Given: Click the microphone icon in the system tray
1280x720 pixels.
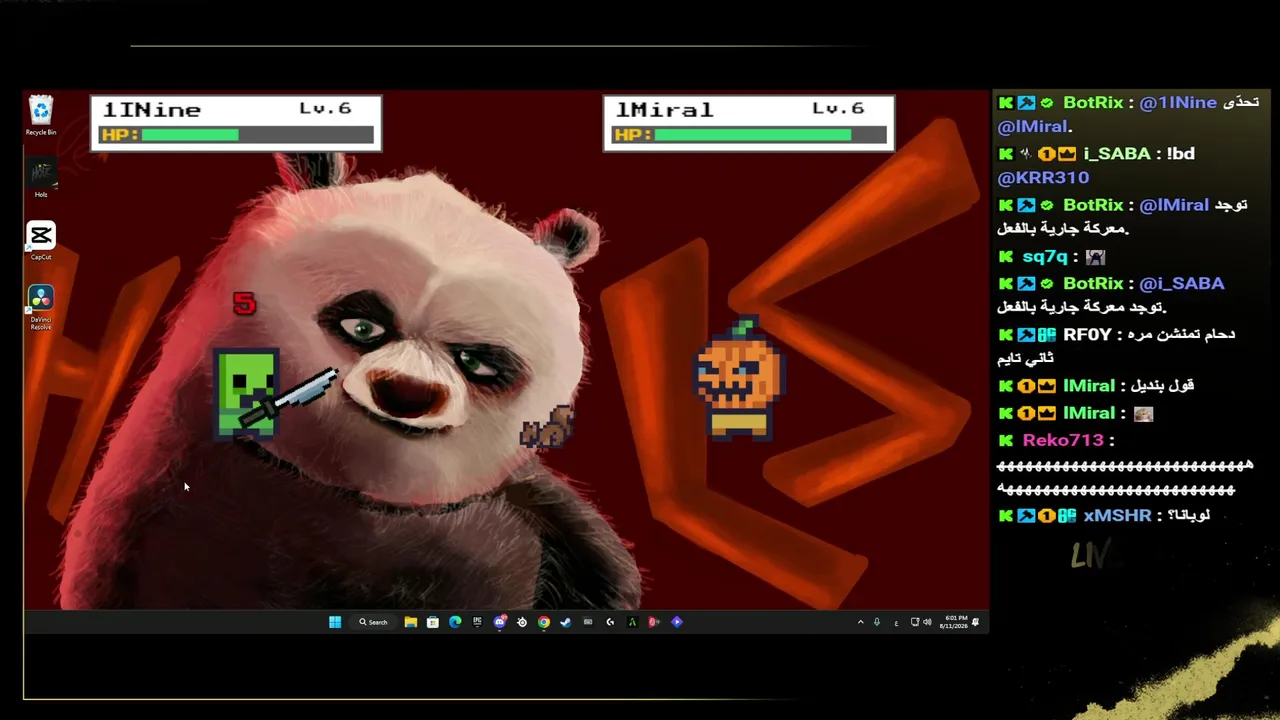Looking at the screenshot, I should pos(877,622).
